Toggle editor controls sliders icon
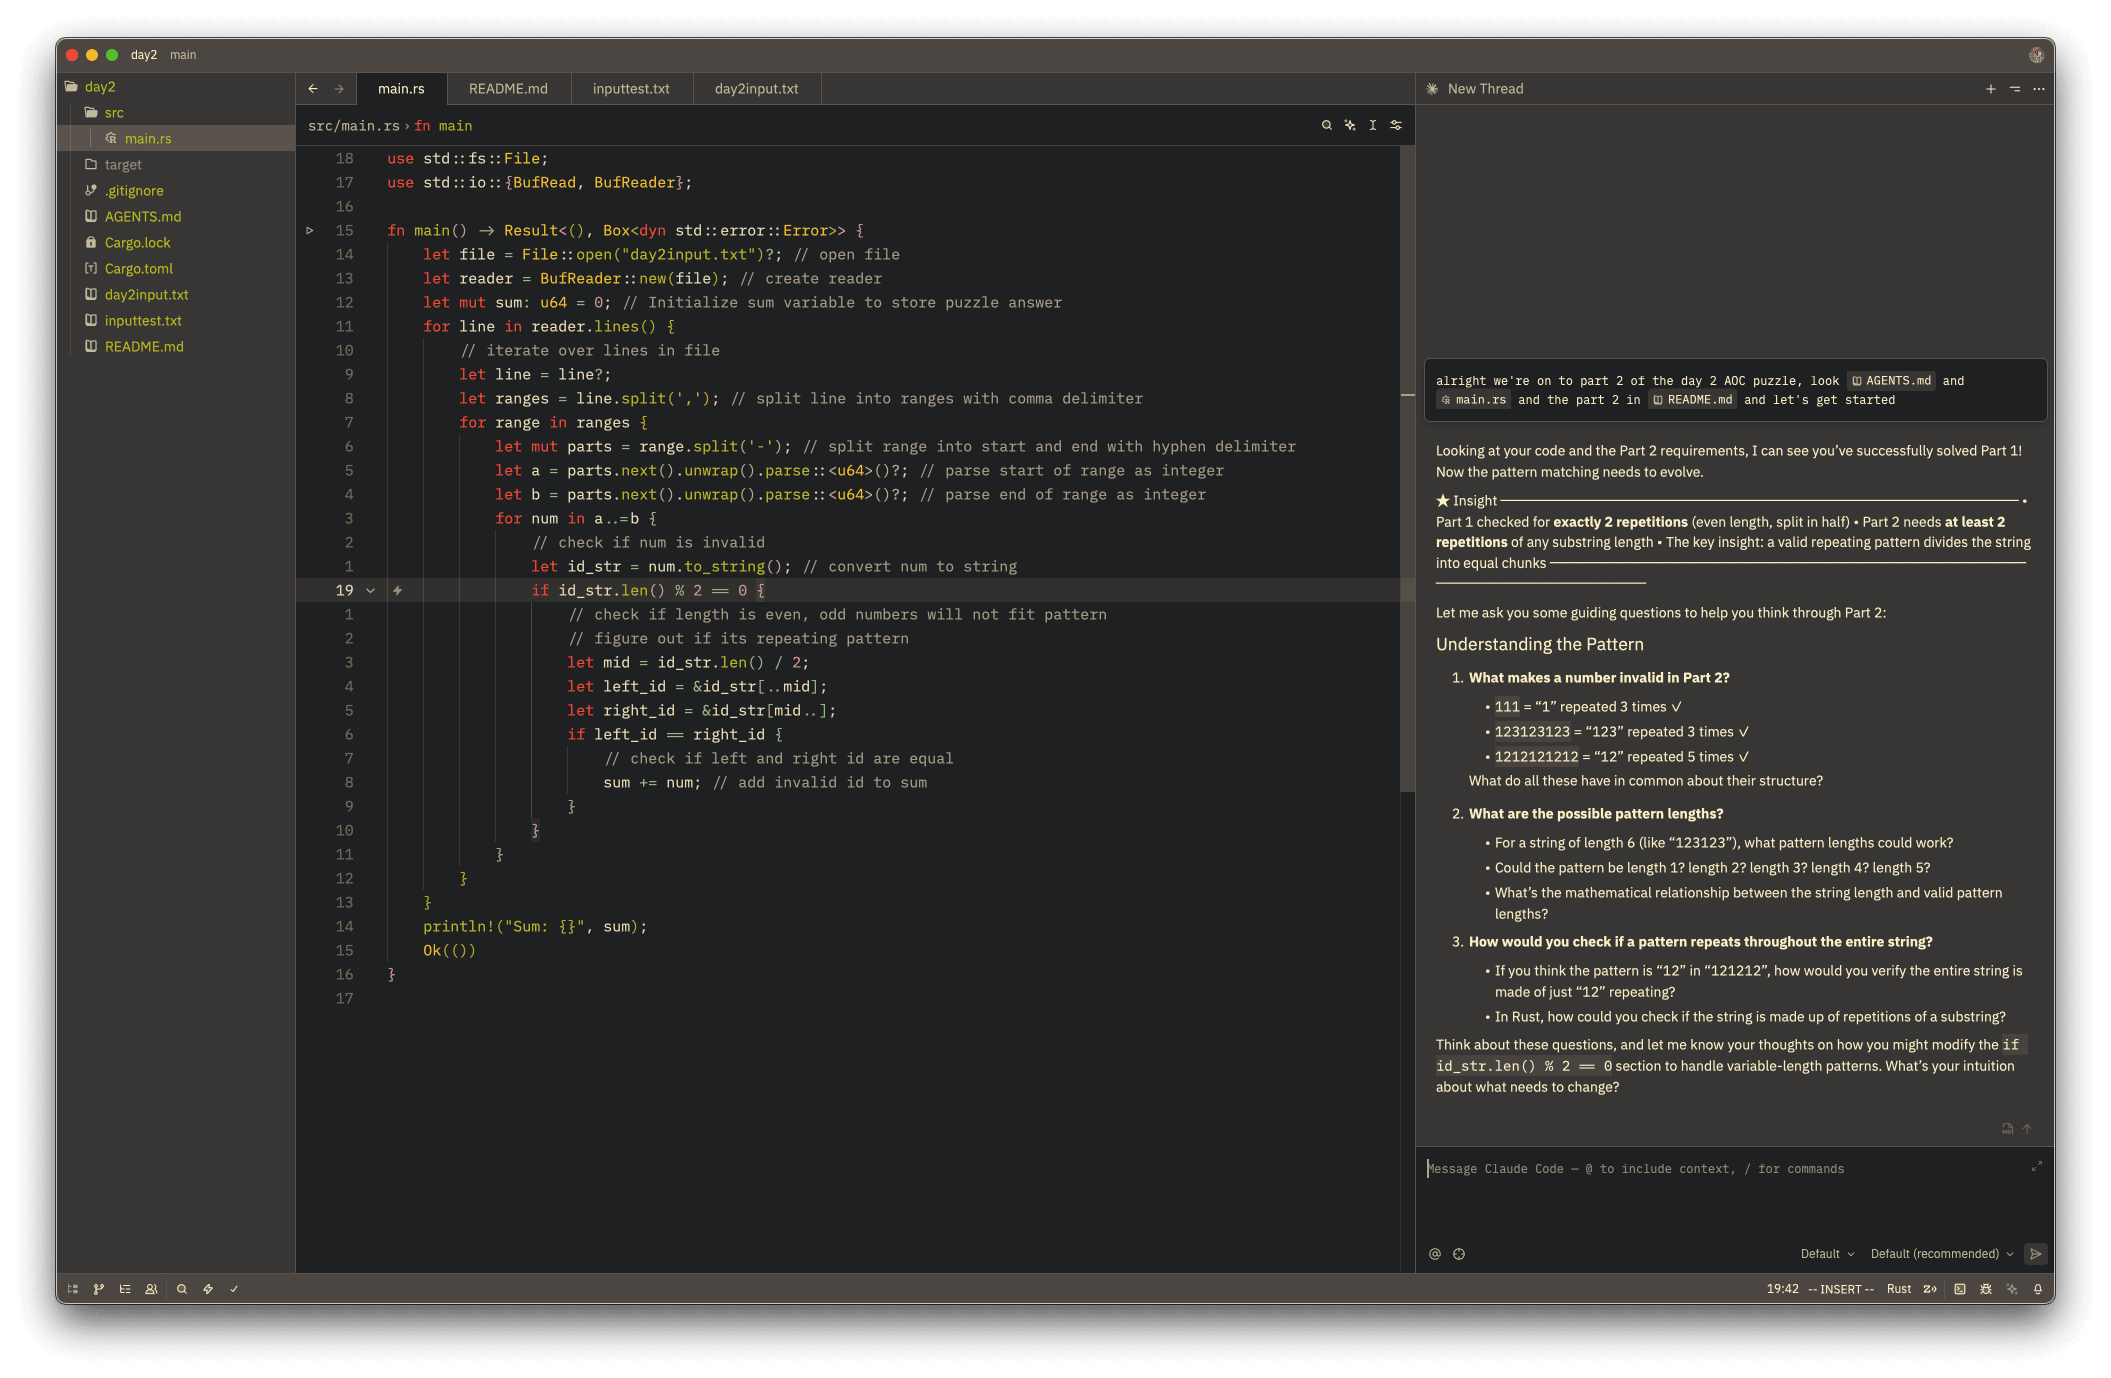Screen dimensions: 2111x1378 [1396, 125]
